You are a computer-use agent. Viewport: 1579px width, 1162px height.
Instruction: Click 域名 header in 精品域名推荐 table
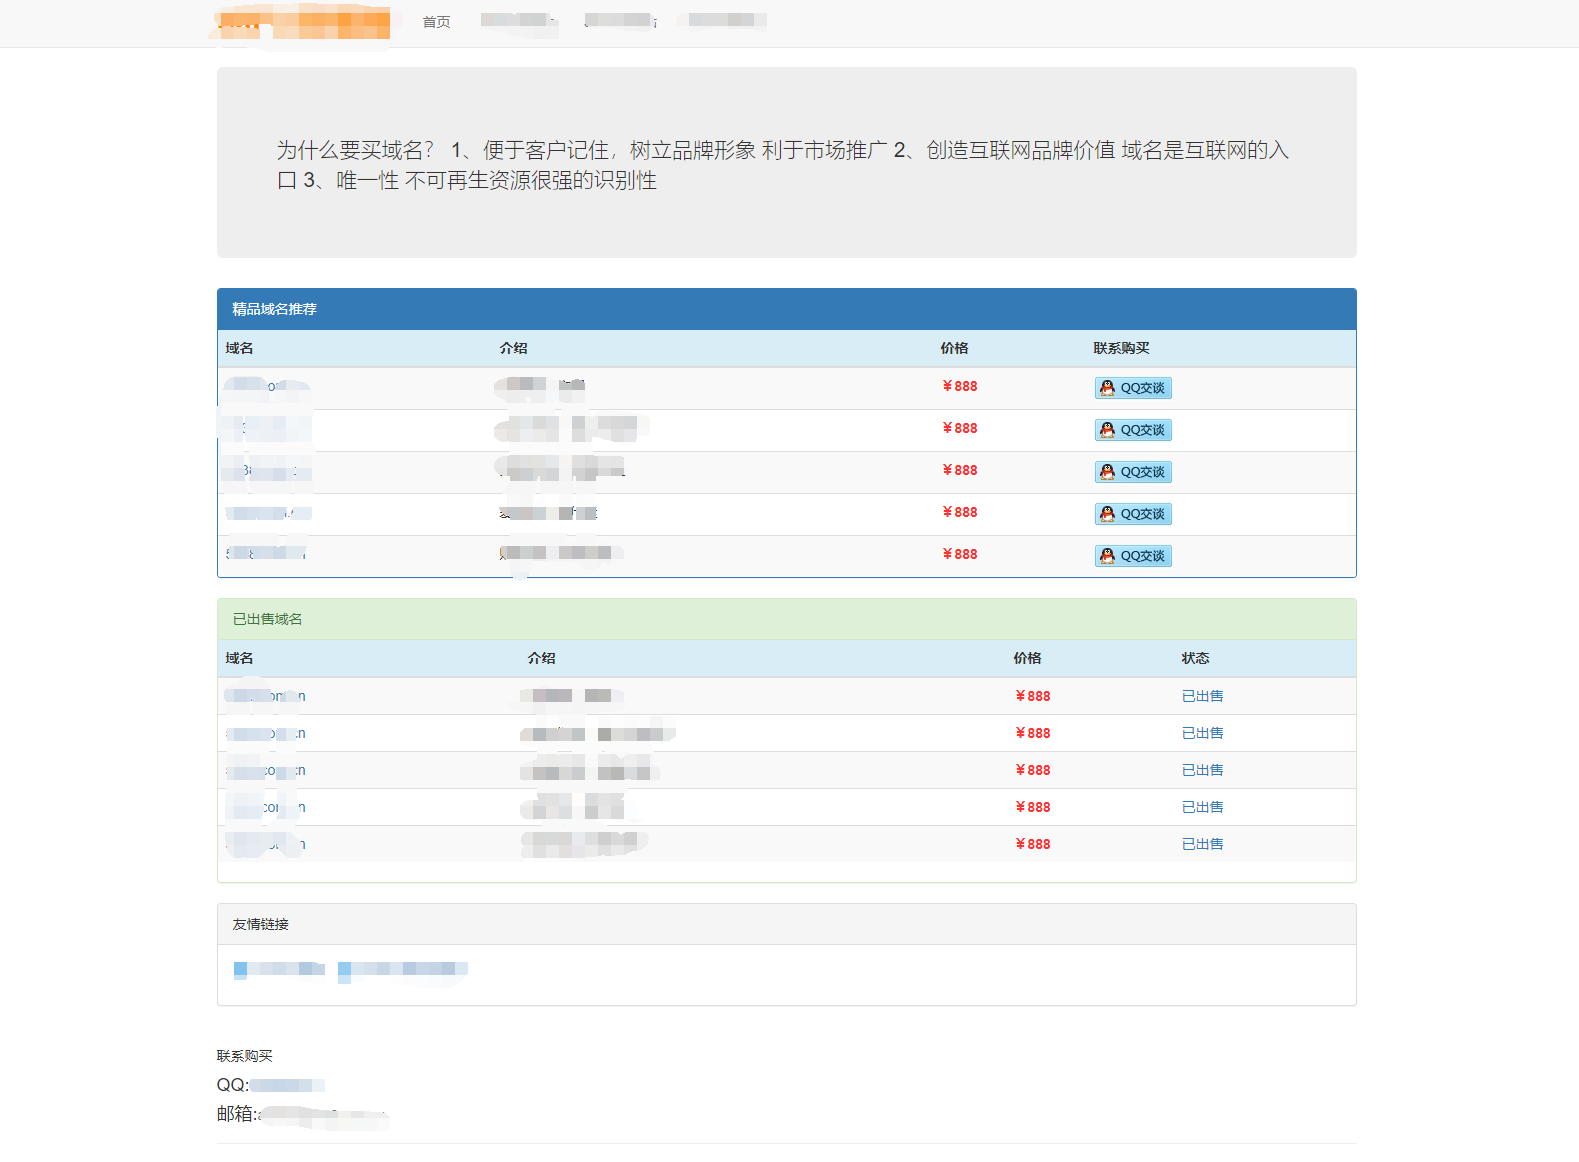coord(239,348)
